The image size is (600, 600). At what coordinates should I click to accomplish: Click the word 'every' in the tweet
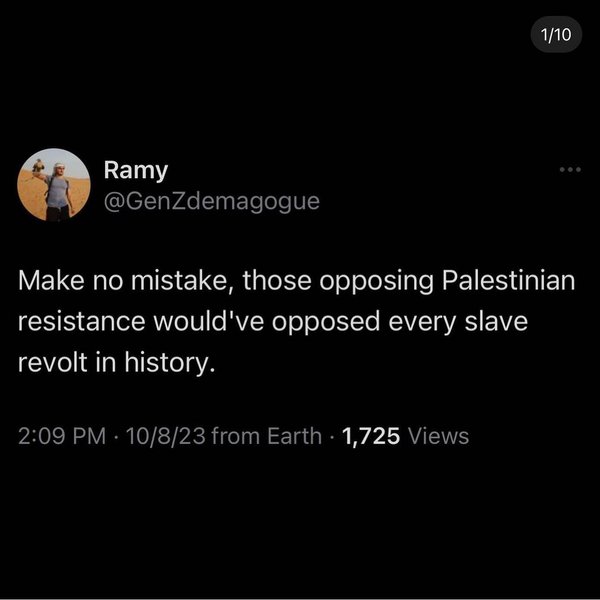[x=422, y=322]
